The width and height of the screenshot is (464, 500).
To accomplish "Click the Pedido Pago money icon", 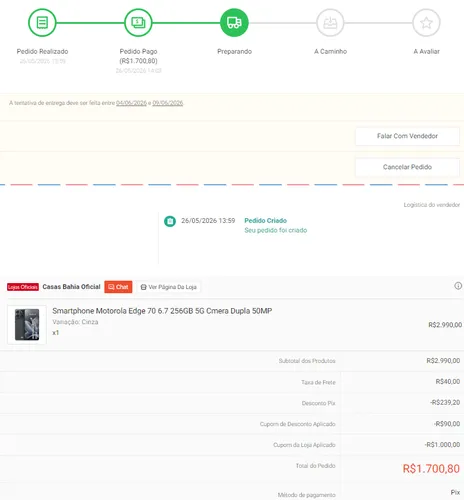I will point(138,23).
